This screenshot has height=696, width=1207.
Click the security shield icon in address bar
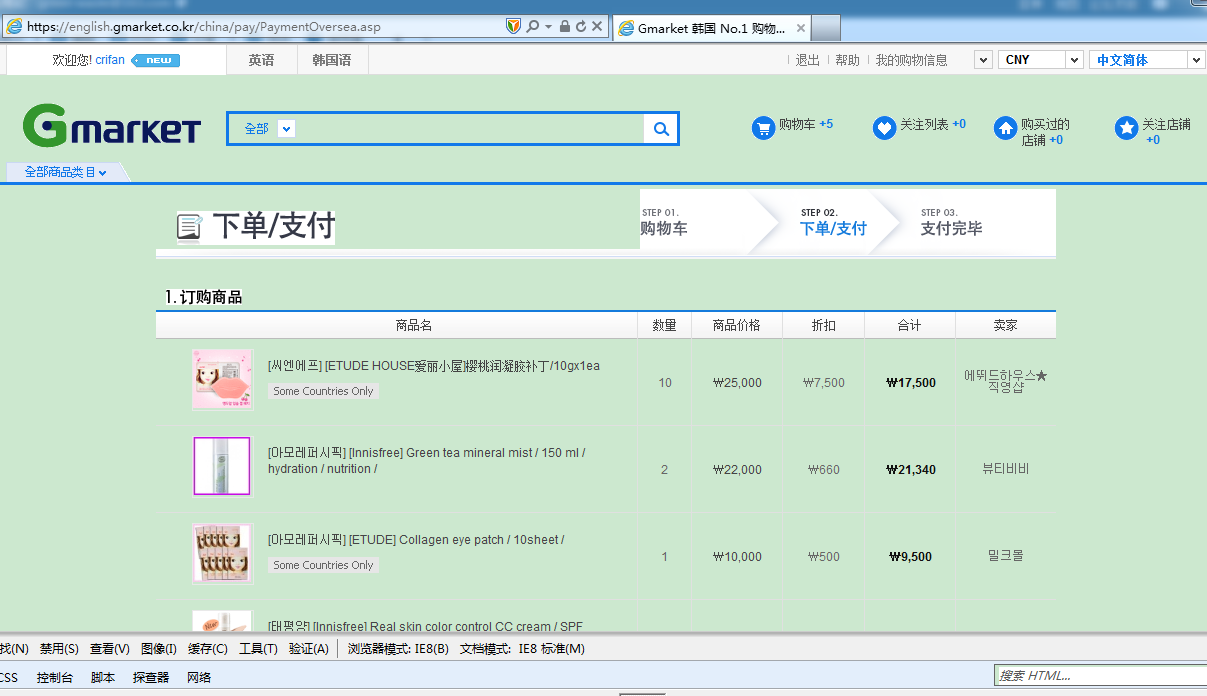pyautogui.click(x=513, y=26)
